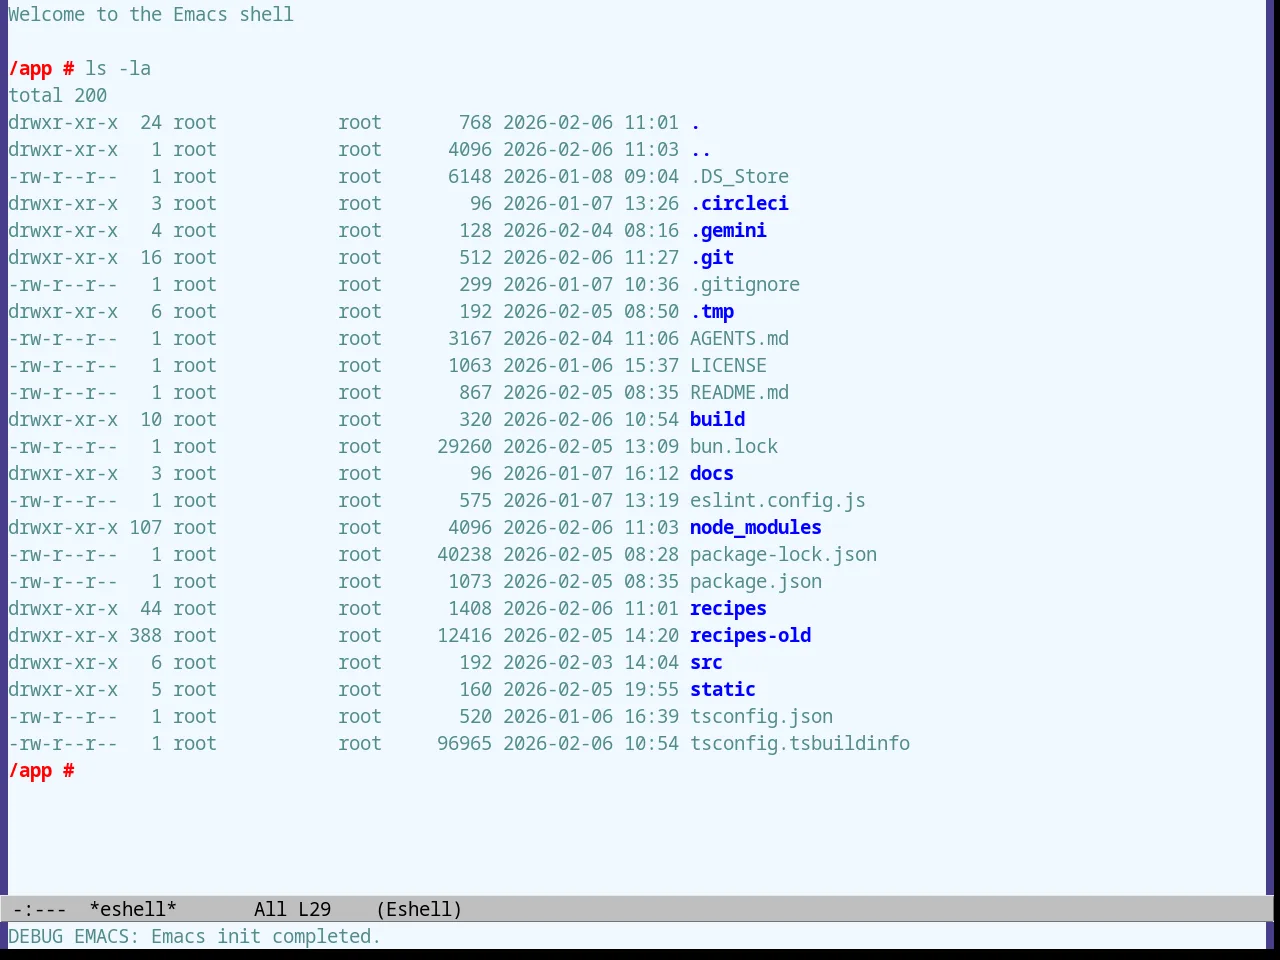Click the (Eshell) major mode indicator
Image resolution: width=1280 pixels, height=960 pixels.
click(419, 909)
